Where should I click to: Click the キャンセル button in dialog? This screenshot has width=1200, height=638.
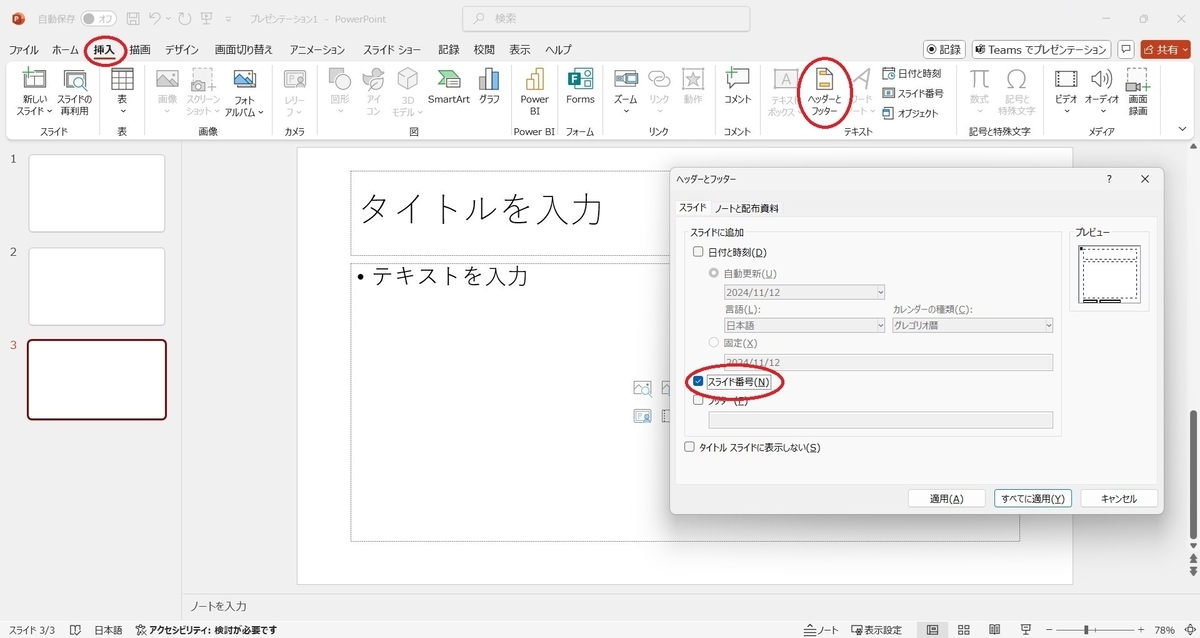tap(1118, 498)
